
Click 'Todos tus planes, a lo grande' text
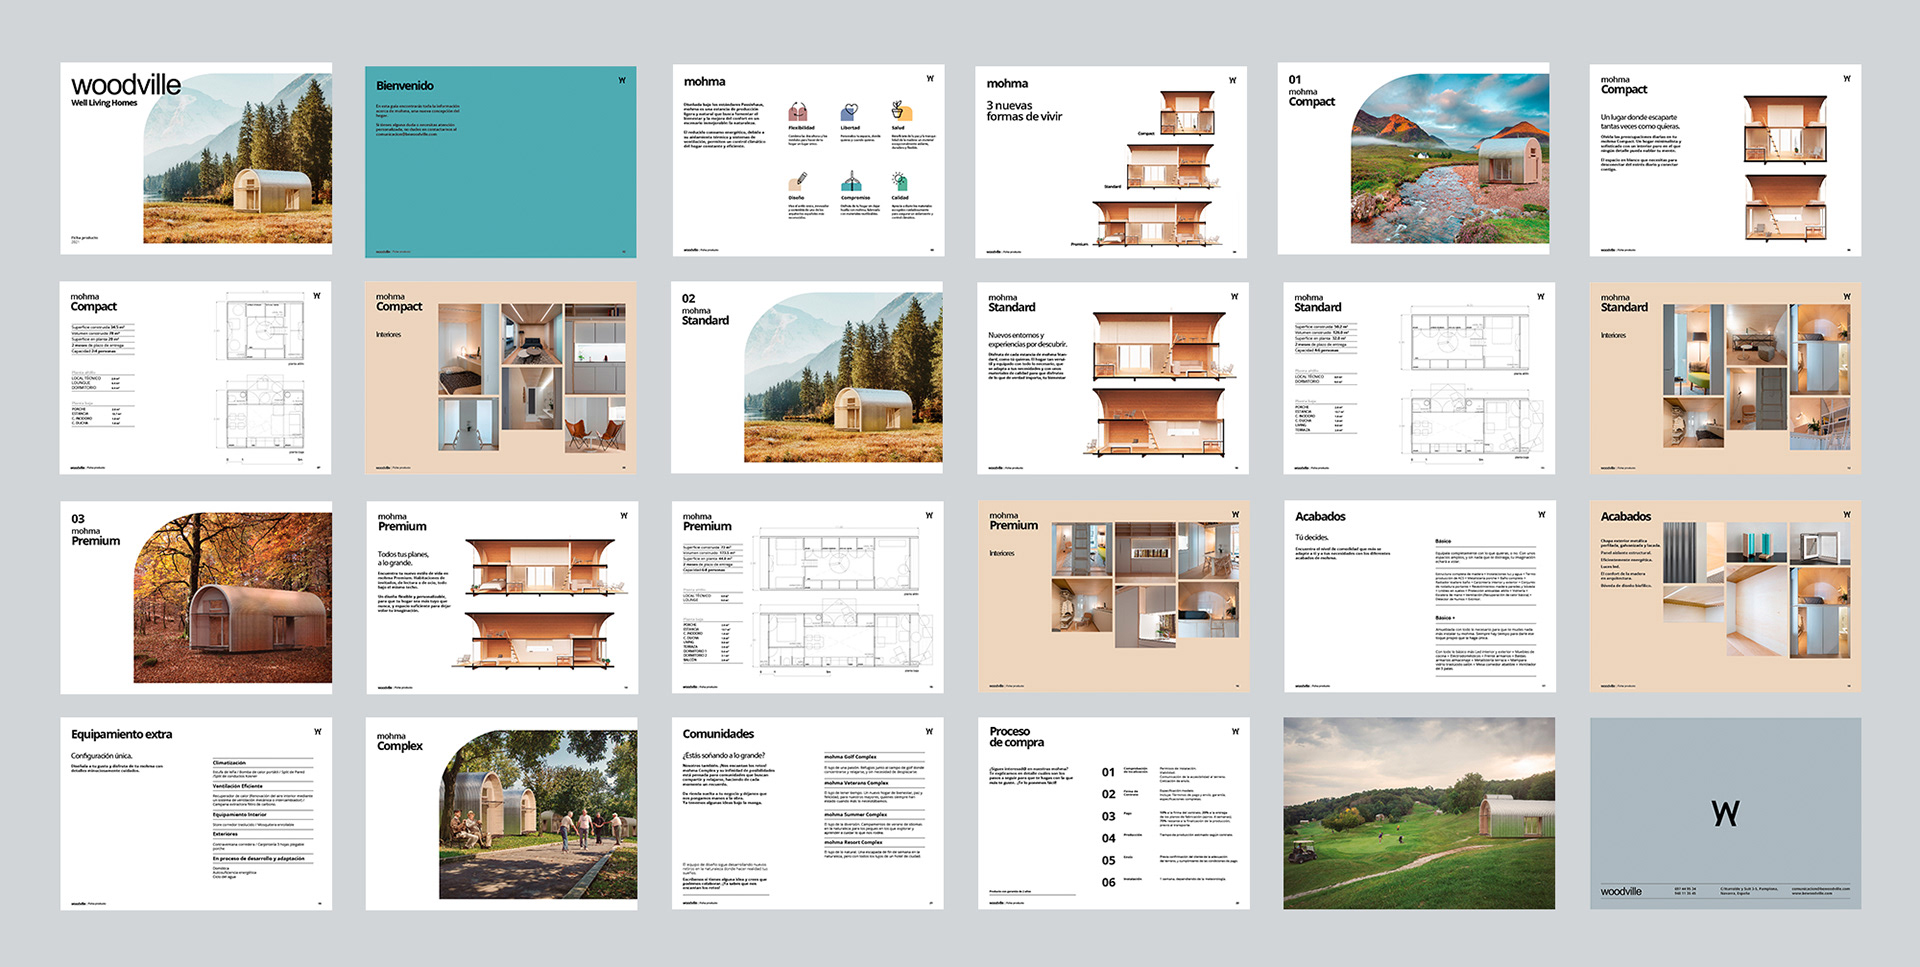coord(403,558)
